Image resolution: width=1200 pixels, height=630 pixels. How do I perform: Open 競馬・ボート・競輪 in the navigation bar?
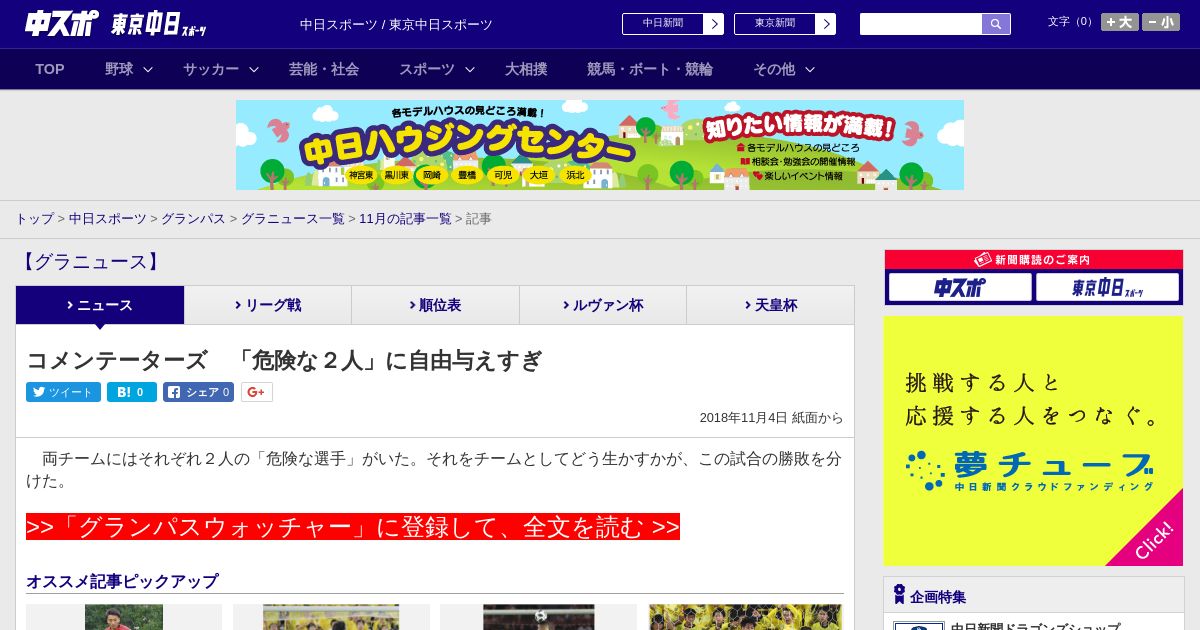(650, 69)
